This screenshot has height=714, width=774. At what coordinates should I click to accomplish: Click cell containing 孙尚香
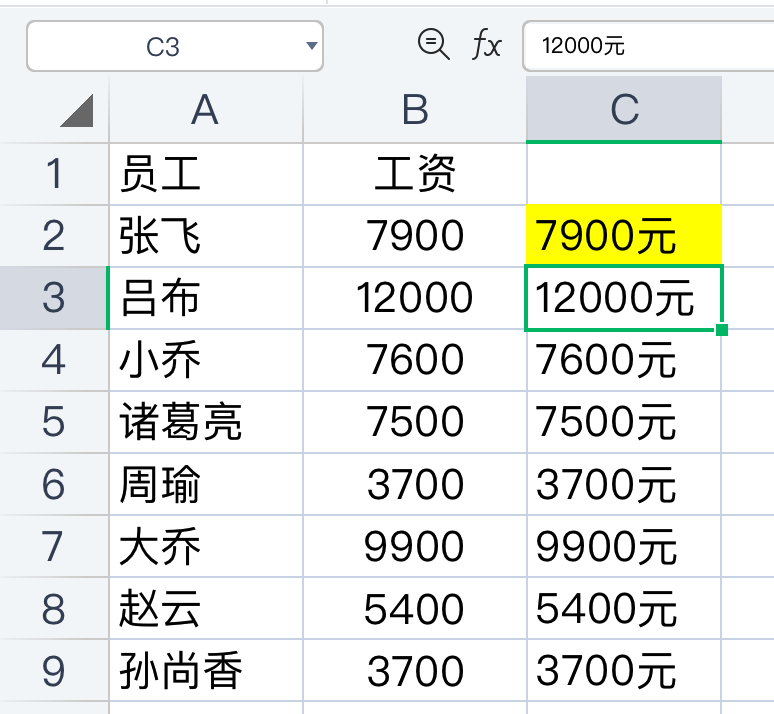[x=206, y=671]
